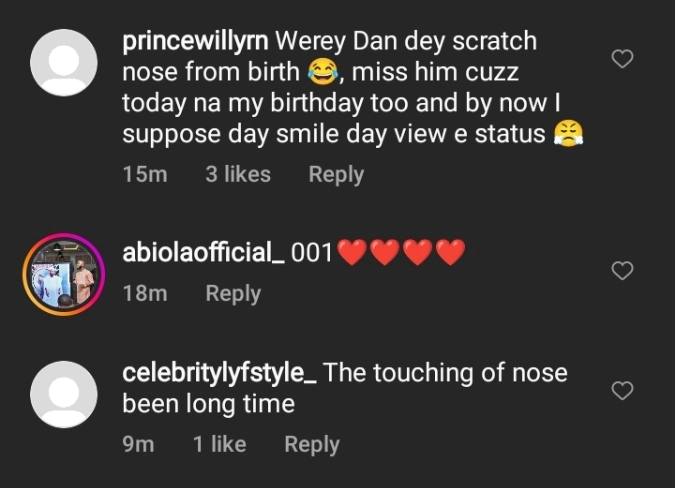Click the 15m timestamp
Image resolution: width=675 pixels, height=488 pixels.
[x=144, y=174]
